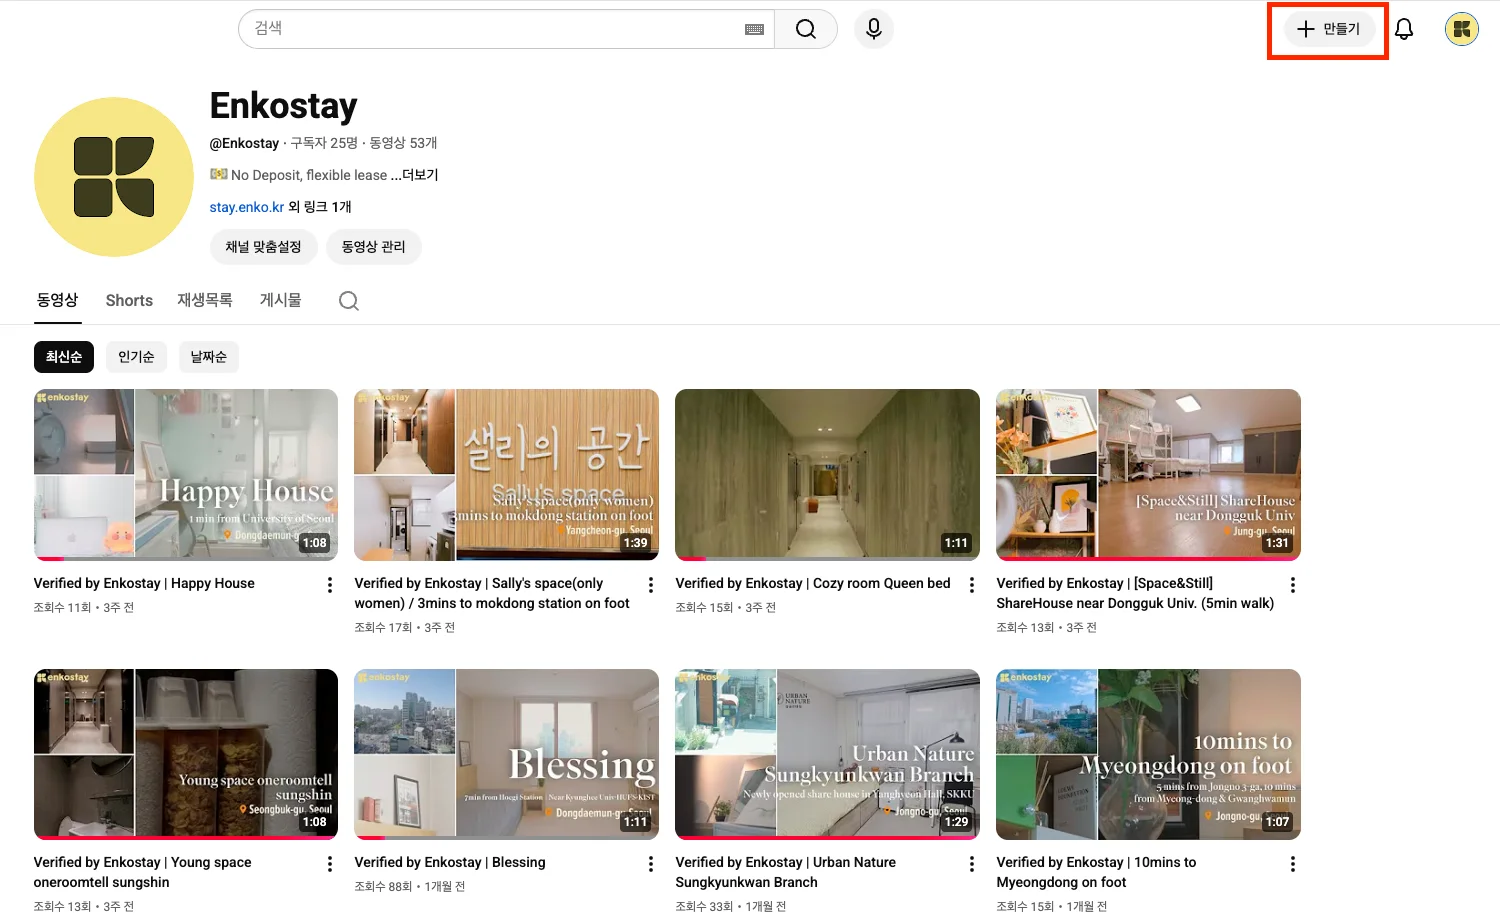Expand channel description with 더보기
This screenshot has width=1500, height=921.
pyautogui.click(x=420, y=175)
